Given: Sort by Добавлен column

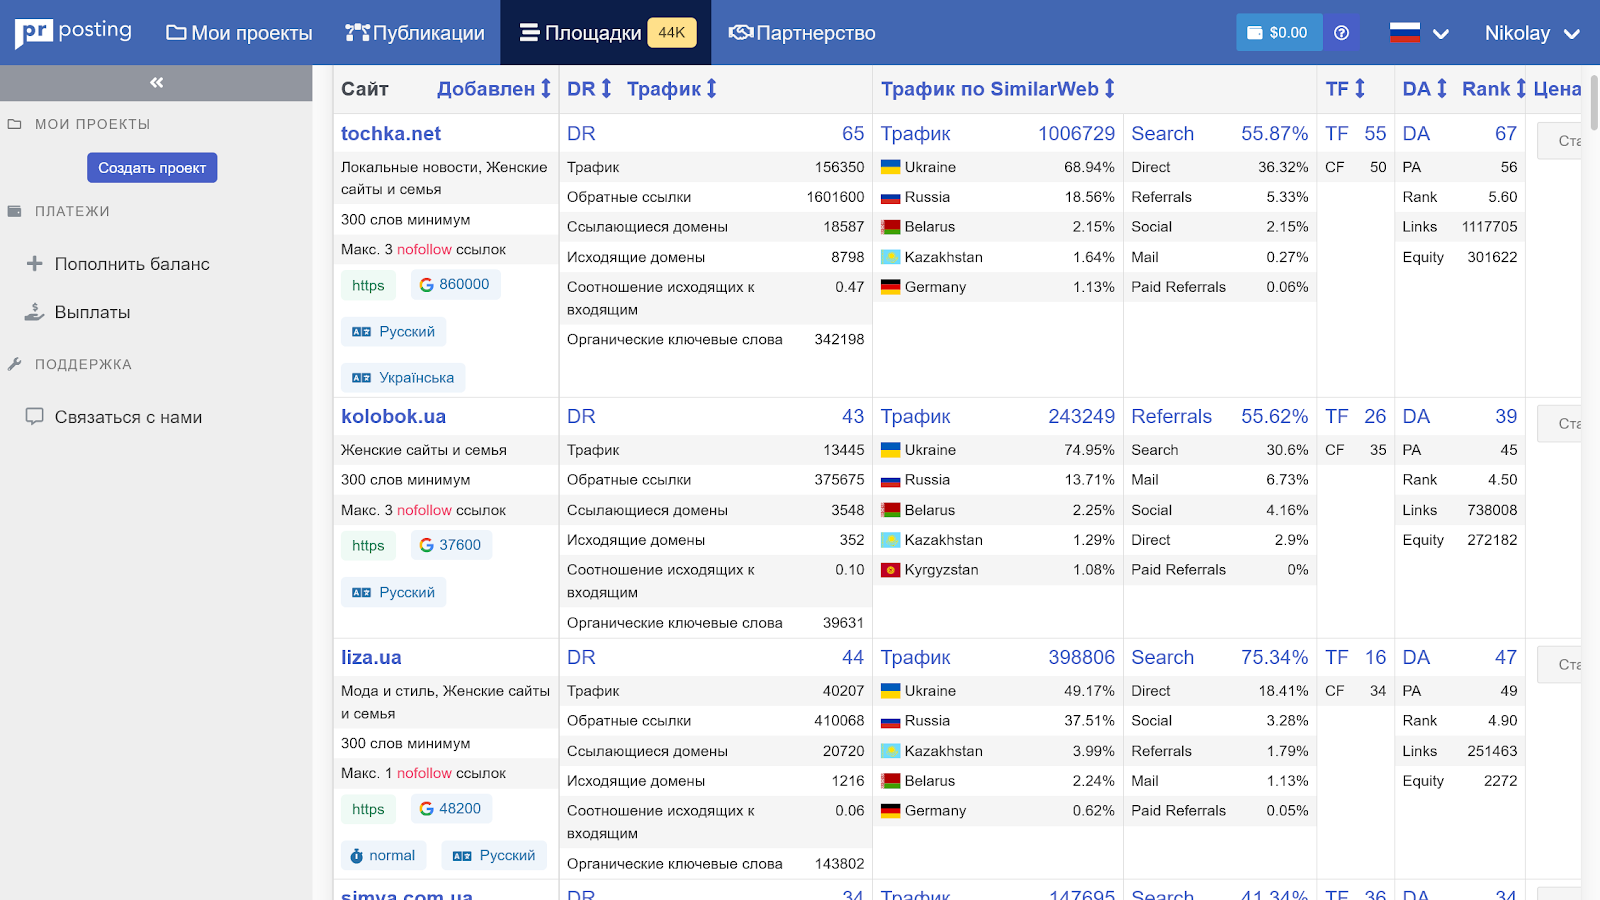Looking at the screenshot, I should click(494, 89).
